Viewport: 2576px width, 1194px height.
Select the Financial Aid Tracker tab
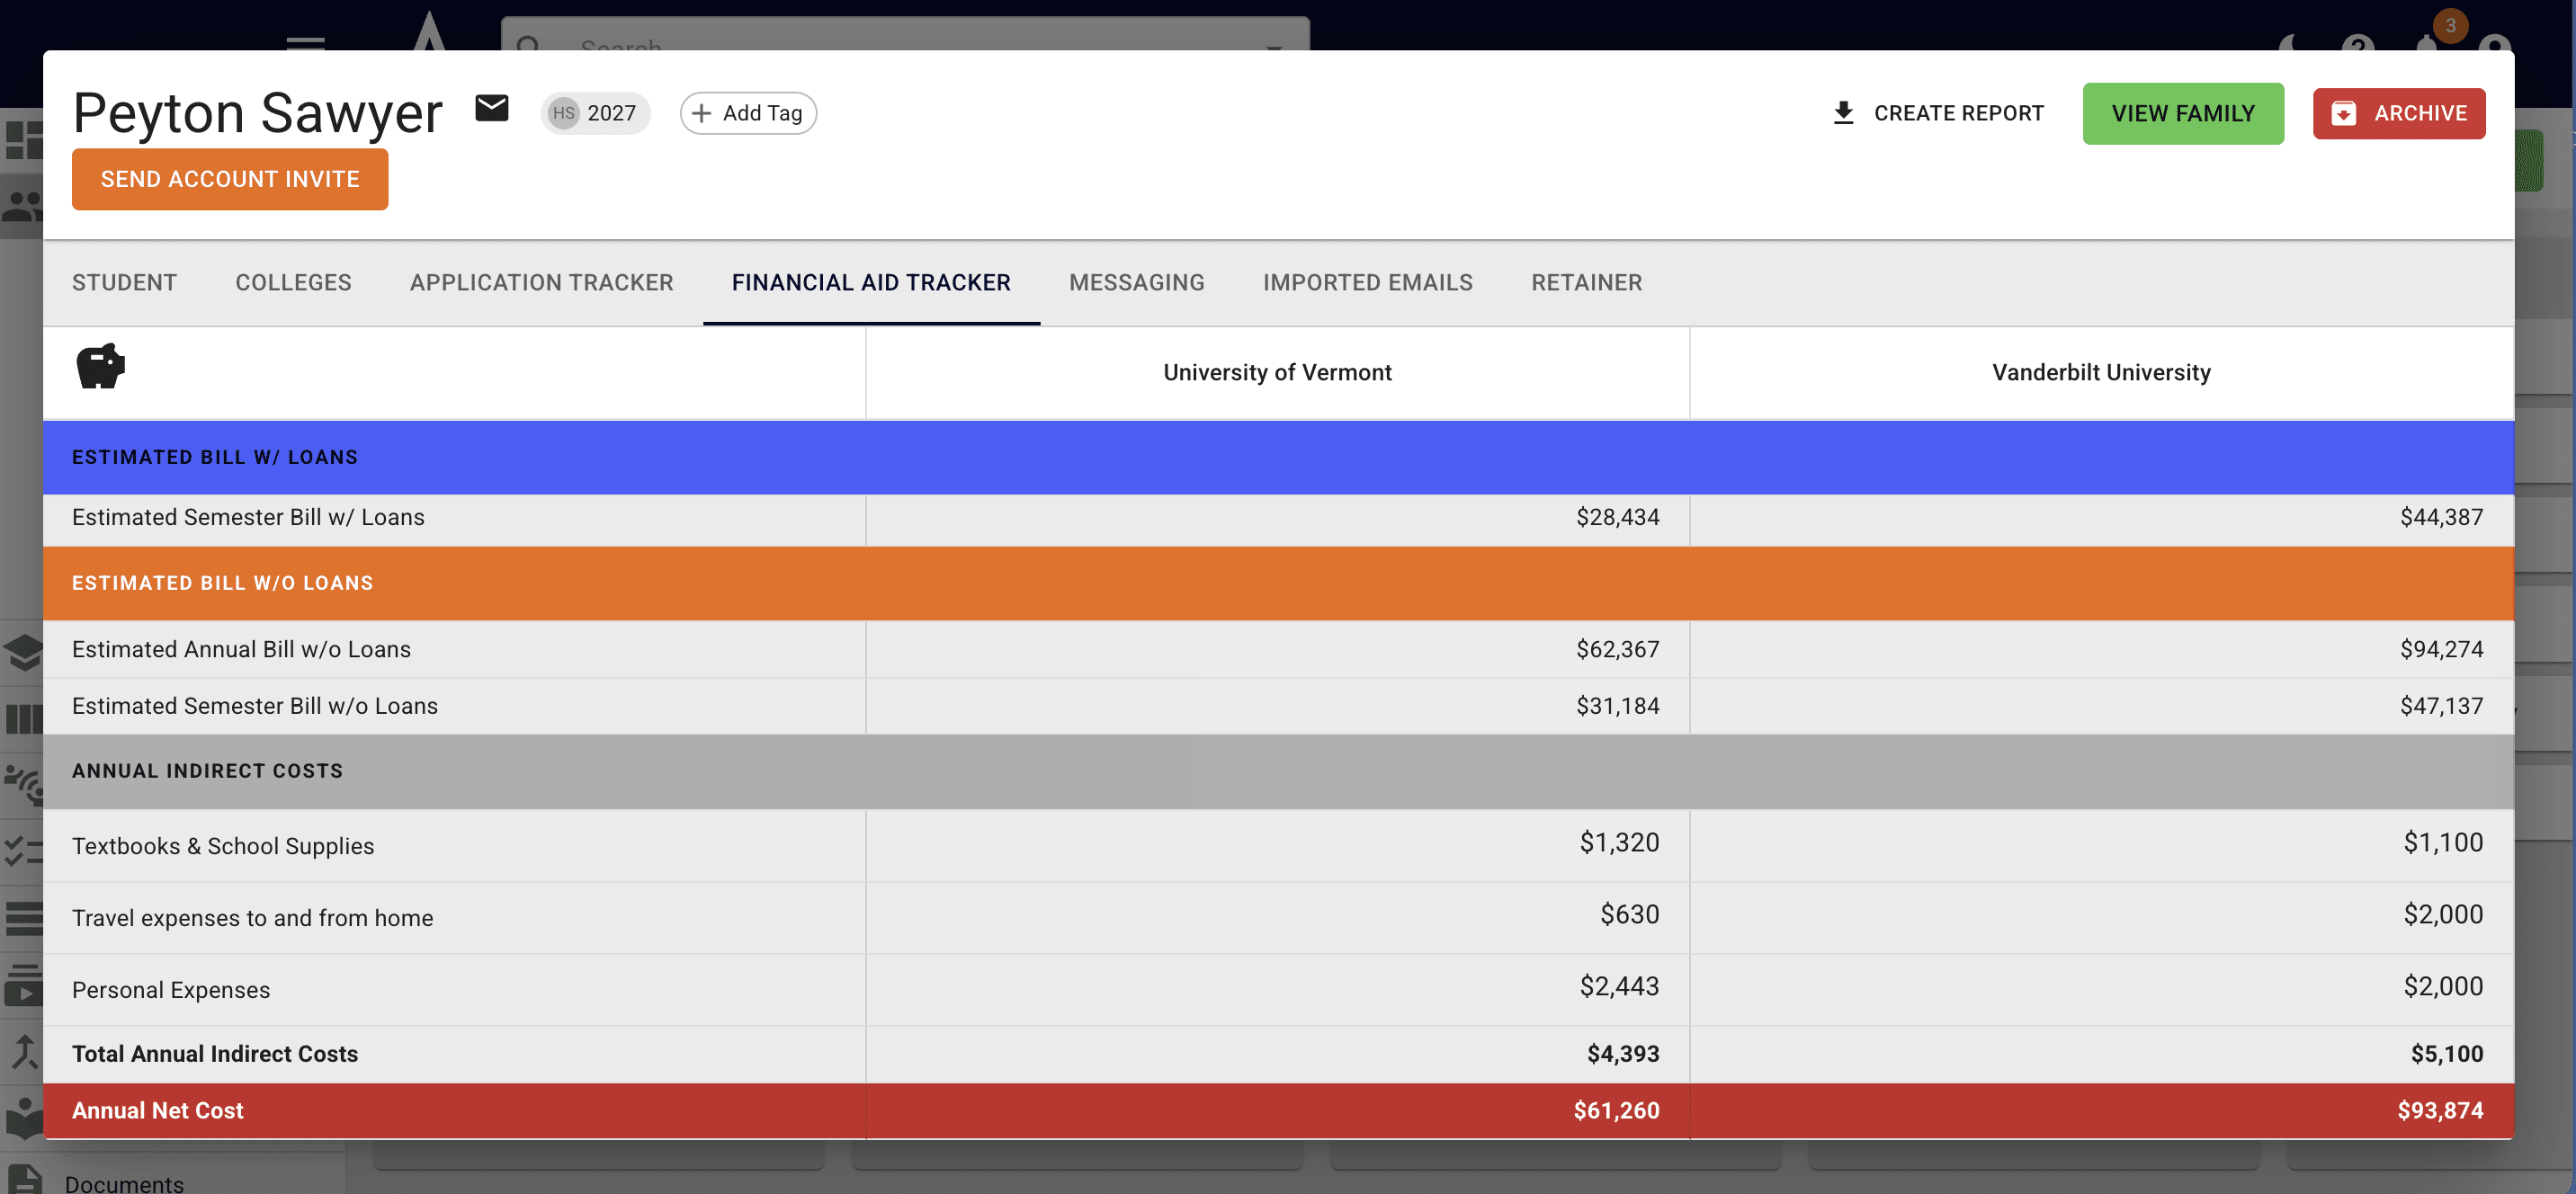point(871,283)
